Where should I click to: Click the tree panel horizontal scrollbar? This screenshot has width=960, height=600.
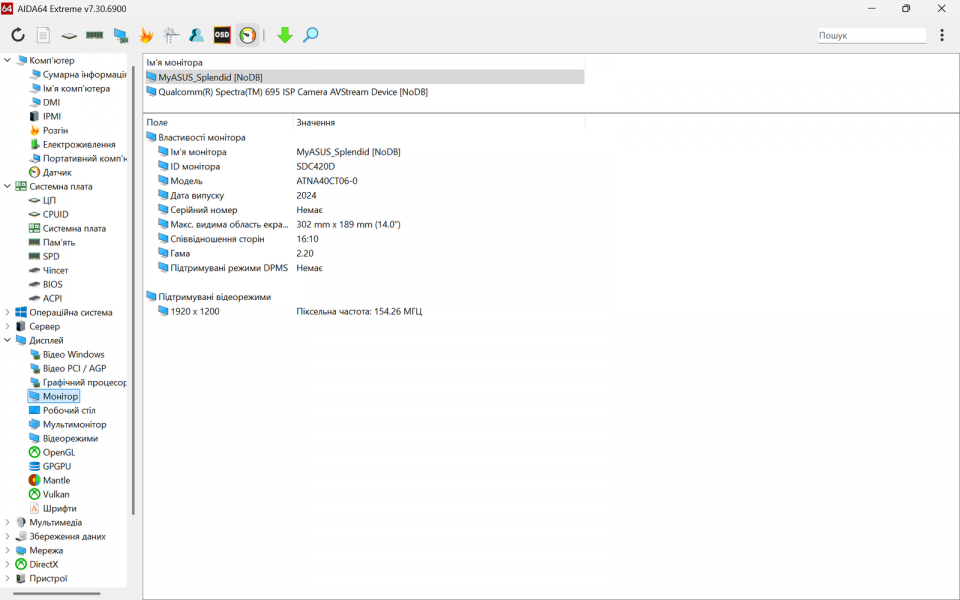(x=56, y=593)
